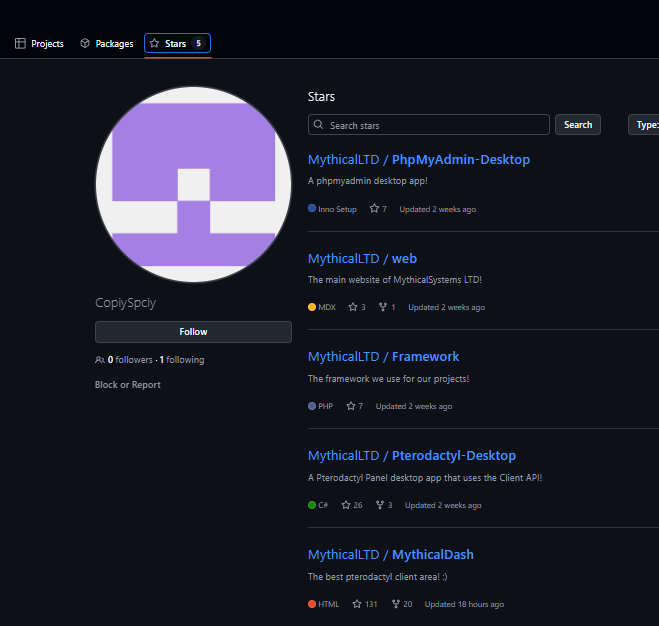Viewport: 659px width, 626px height.
Task: Click the 'PHP' language label
Action: coord(326,406)
